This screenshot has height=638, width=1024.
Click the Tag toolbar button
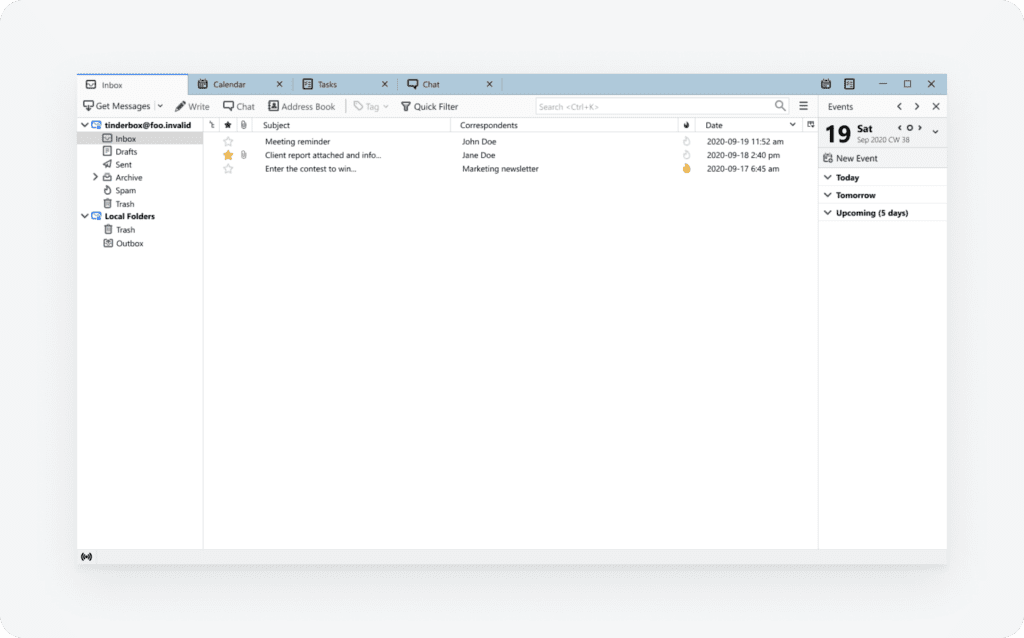[x=370, y=106]
